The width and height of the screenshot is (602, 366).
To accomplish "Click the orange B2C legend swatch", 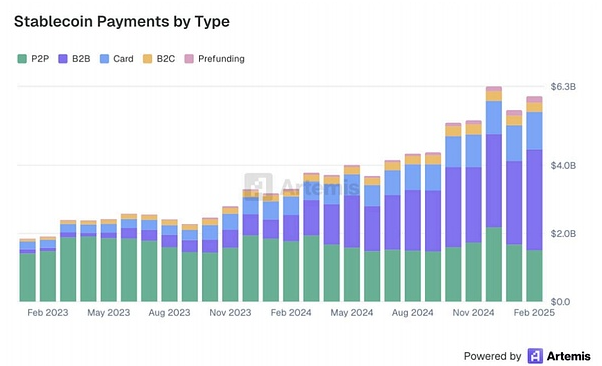I will pos(147,59).
